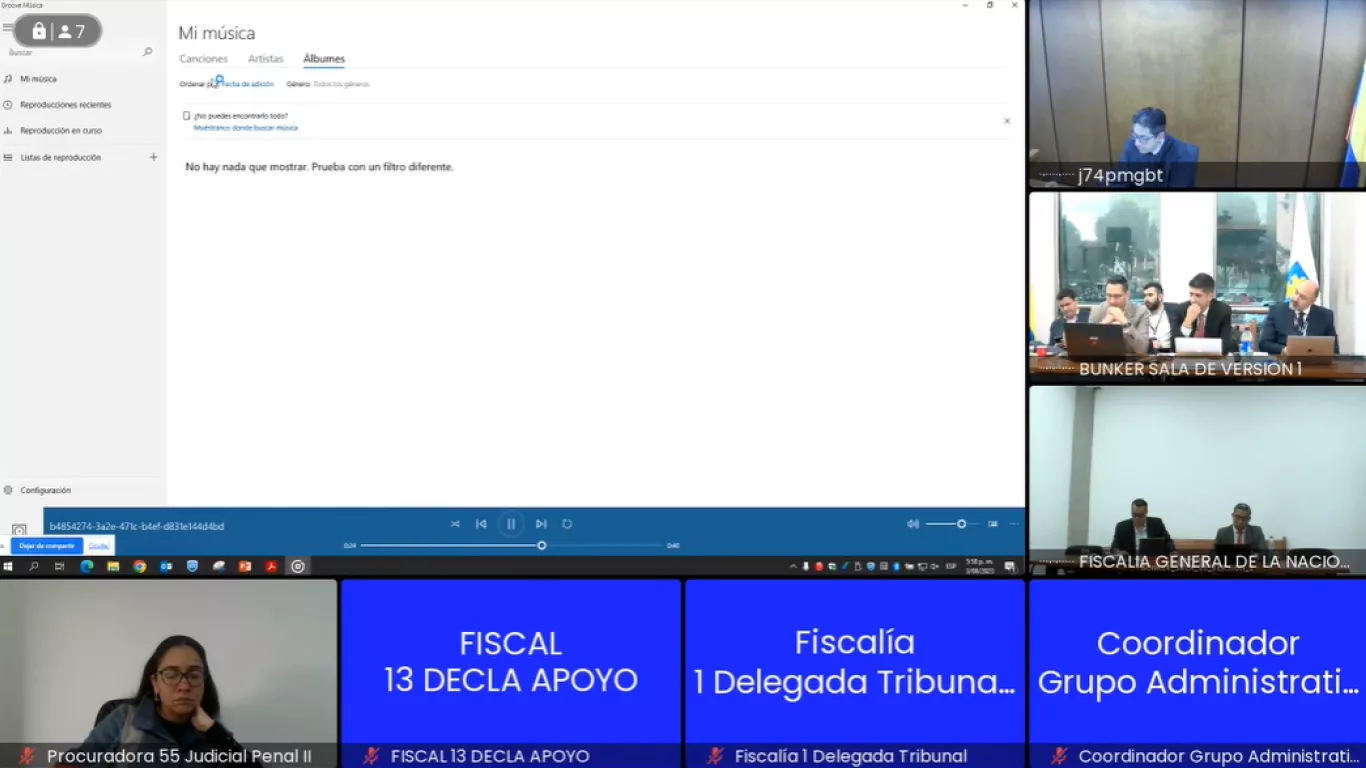
Task: Open the Fecha de adición sort dropdown
Action: click(x=245, y=84)
